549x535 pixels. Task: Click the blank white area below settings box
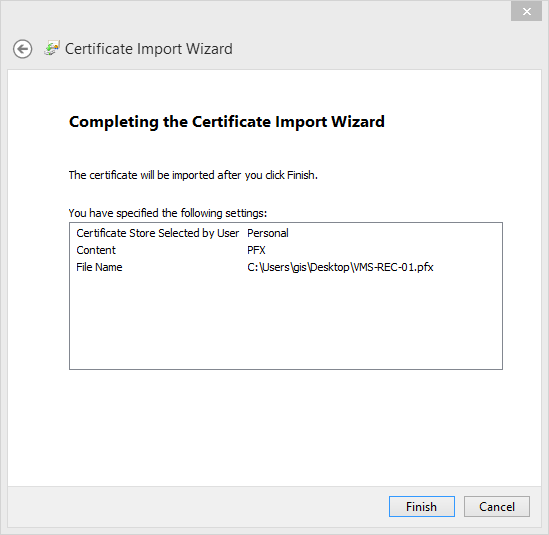tap(274, 427)
